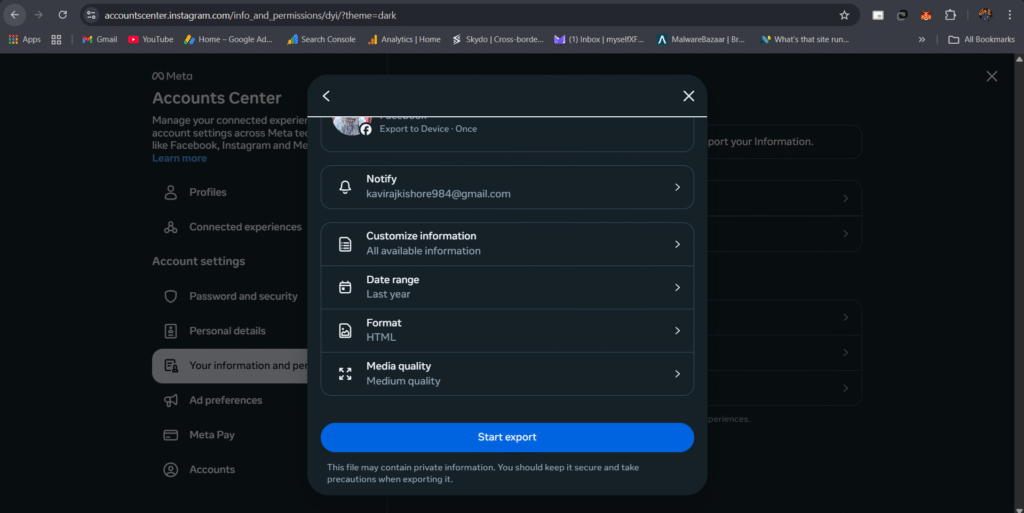The width and height of the screenshot is (1024, 513).
Task: Click the megaphone icon for Ad preferences
Action: point(170,400)
